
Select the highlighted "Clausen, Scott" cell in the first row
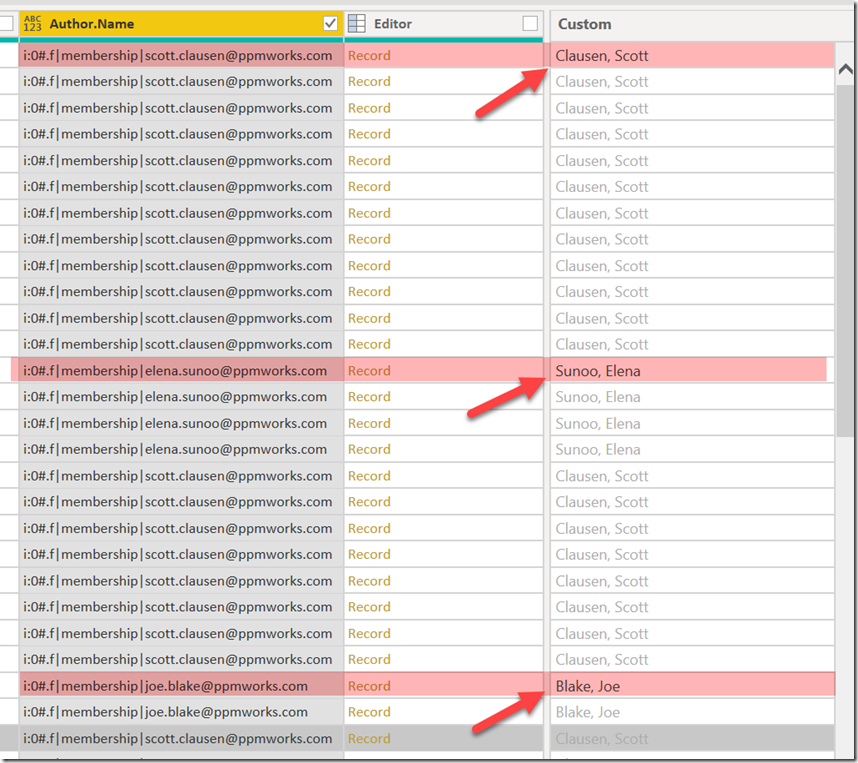(x=692, y=55)
